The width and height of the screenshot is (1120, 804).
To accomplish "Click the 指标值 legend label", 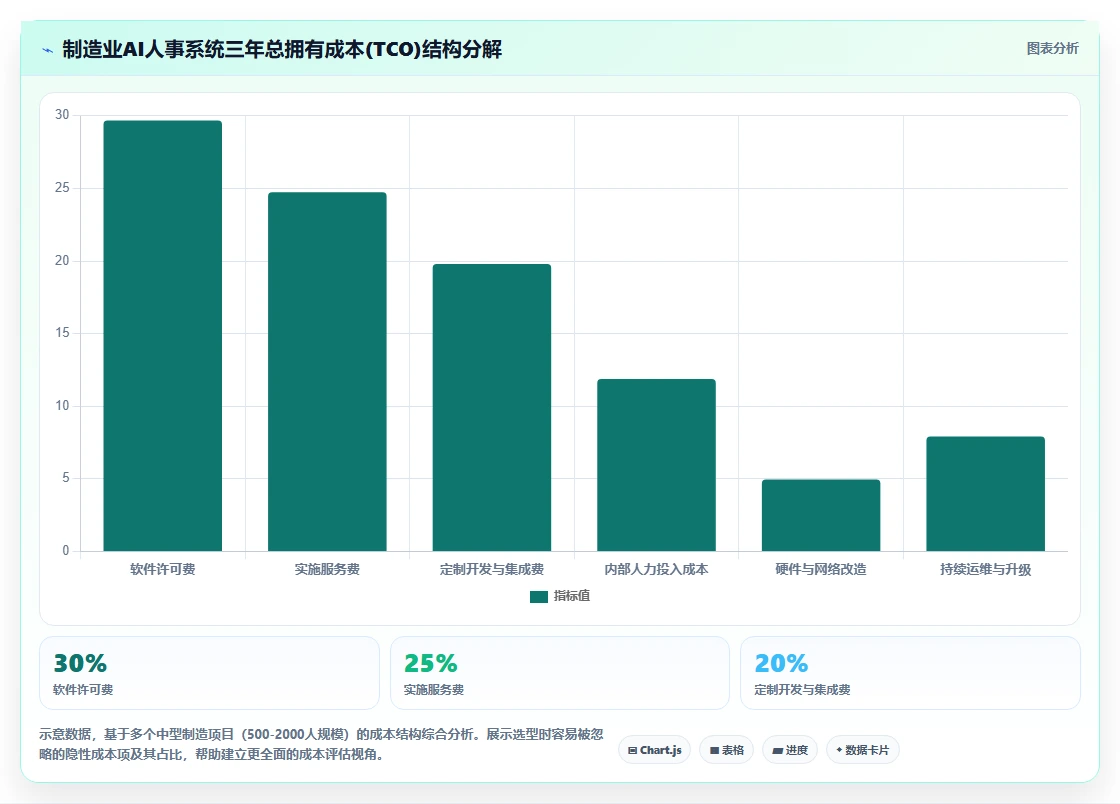I will 571,596.
